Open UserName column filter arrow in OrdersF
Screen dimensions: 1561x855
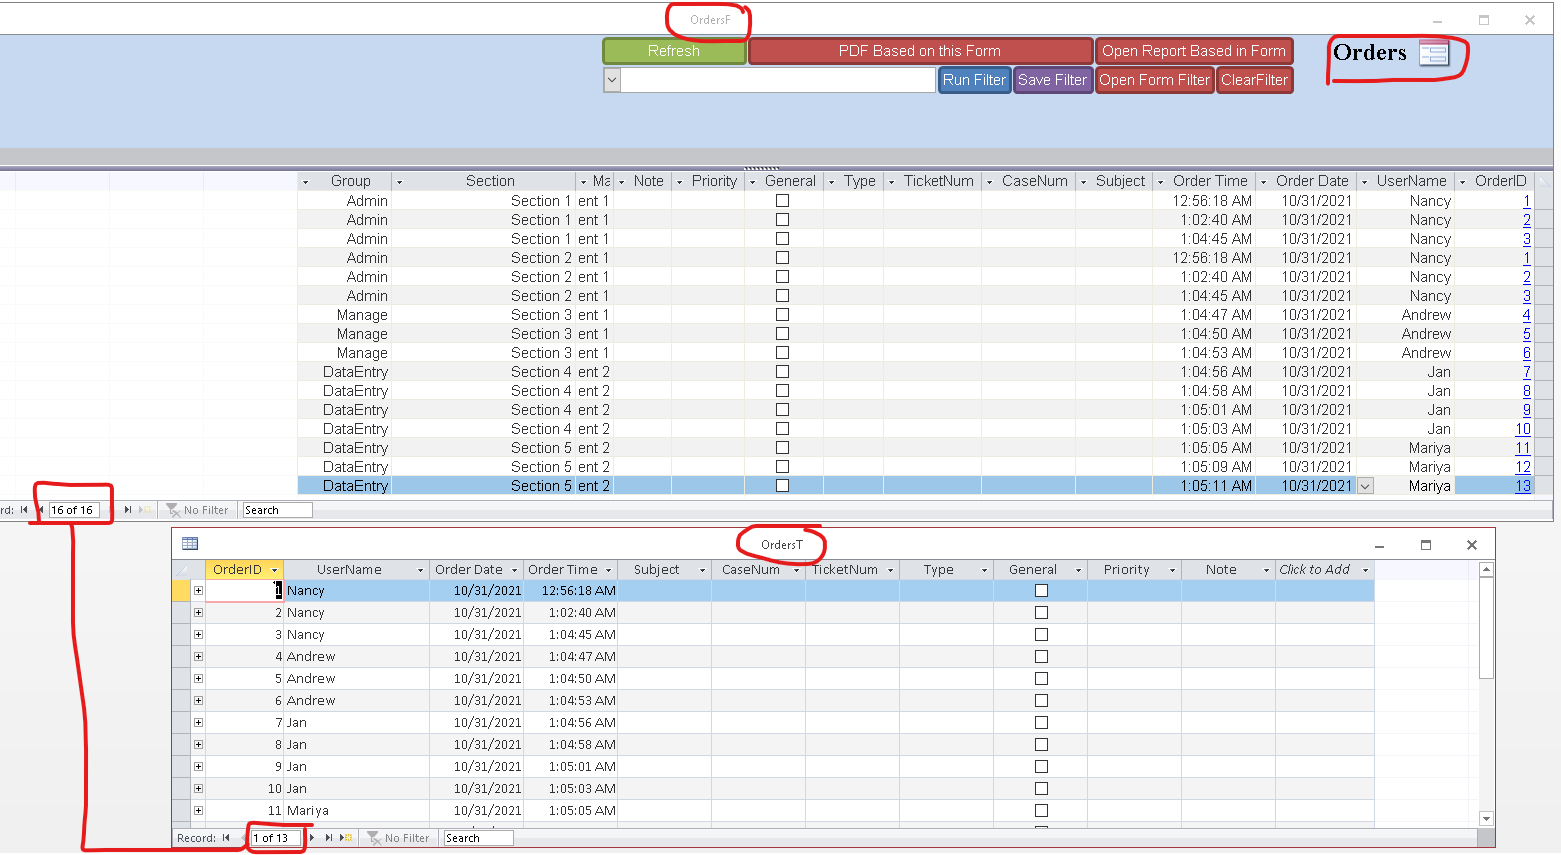(1364, 182)
